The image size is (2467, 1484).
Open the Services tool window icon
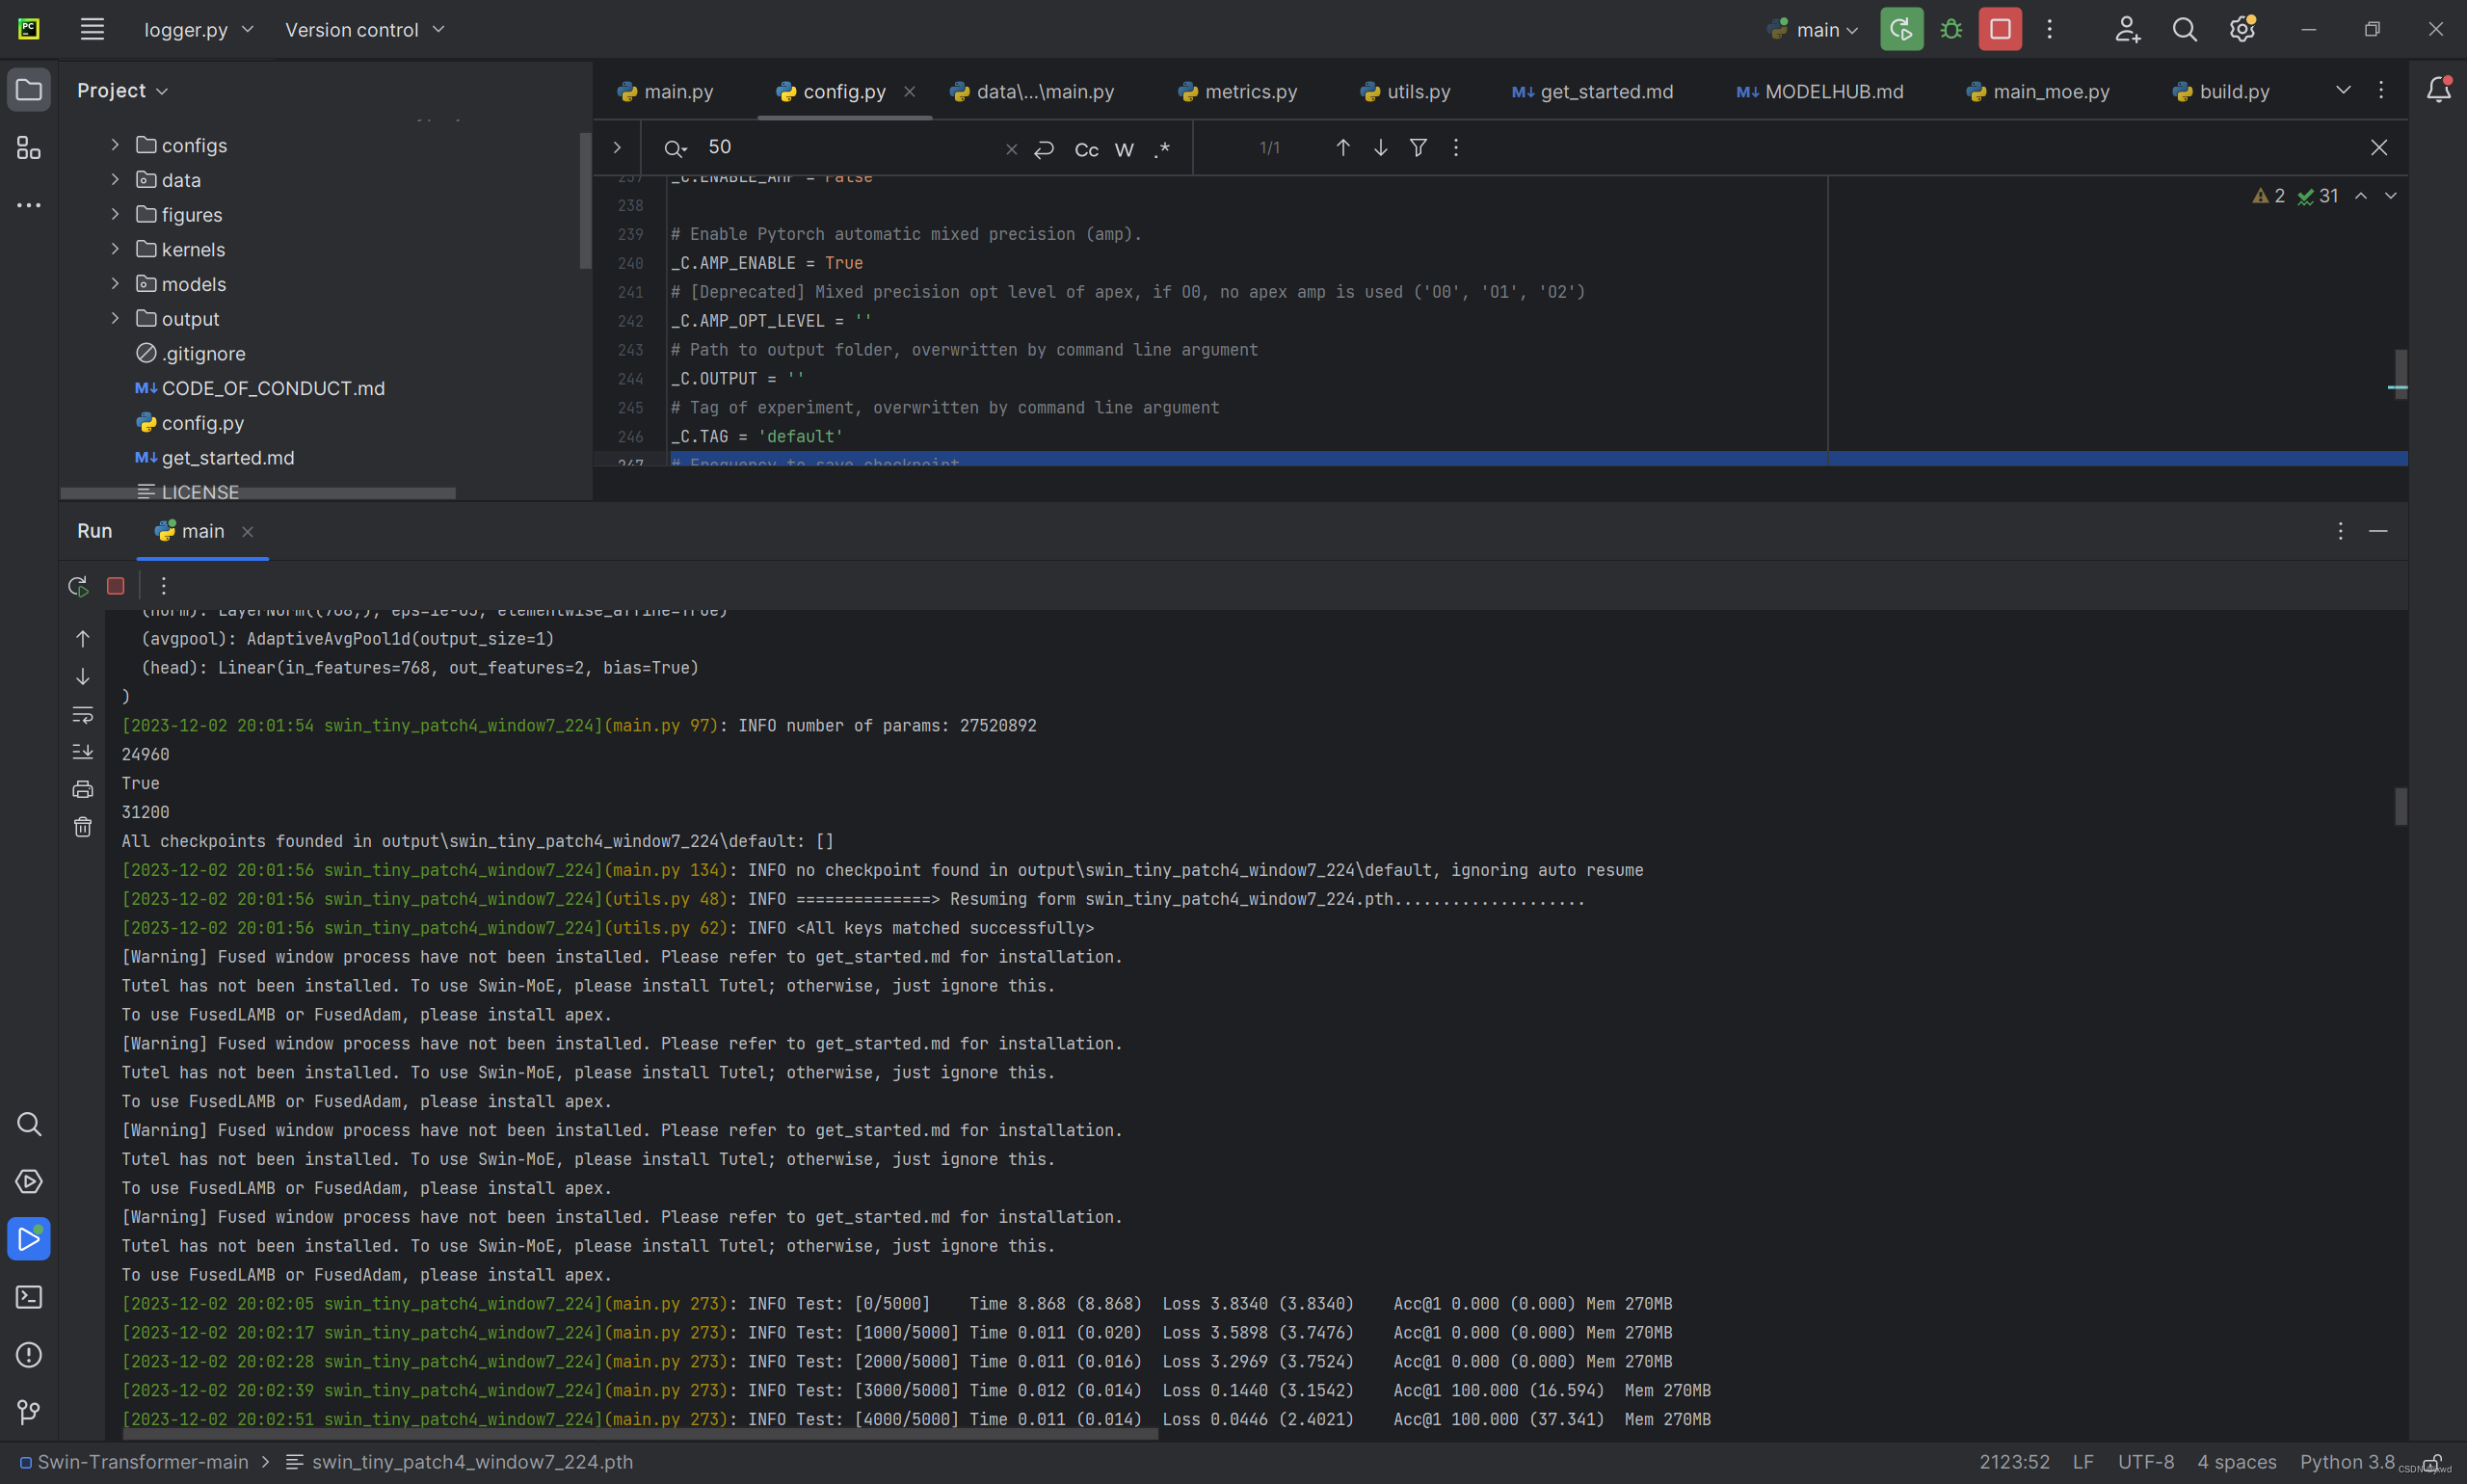(29, 1181)
